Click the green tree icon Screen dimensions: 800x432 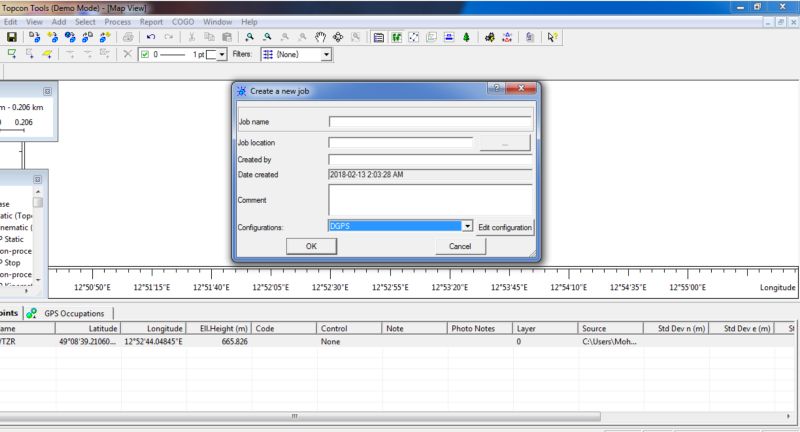coord(466,37)
